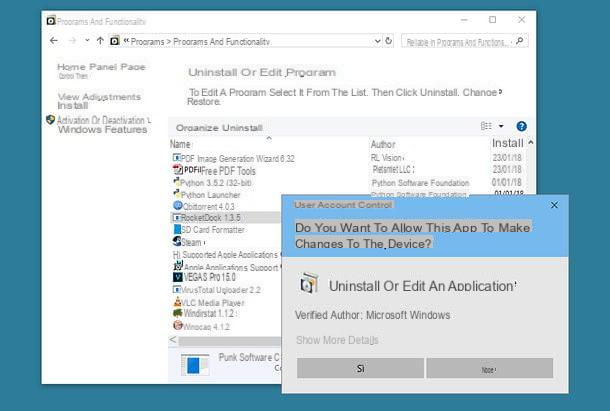The height and width of the screenshot is (411, 610).
Task: Expand Show More Details in UAC
Action: coord(337,340)
